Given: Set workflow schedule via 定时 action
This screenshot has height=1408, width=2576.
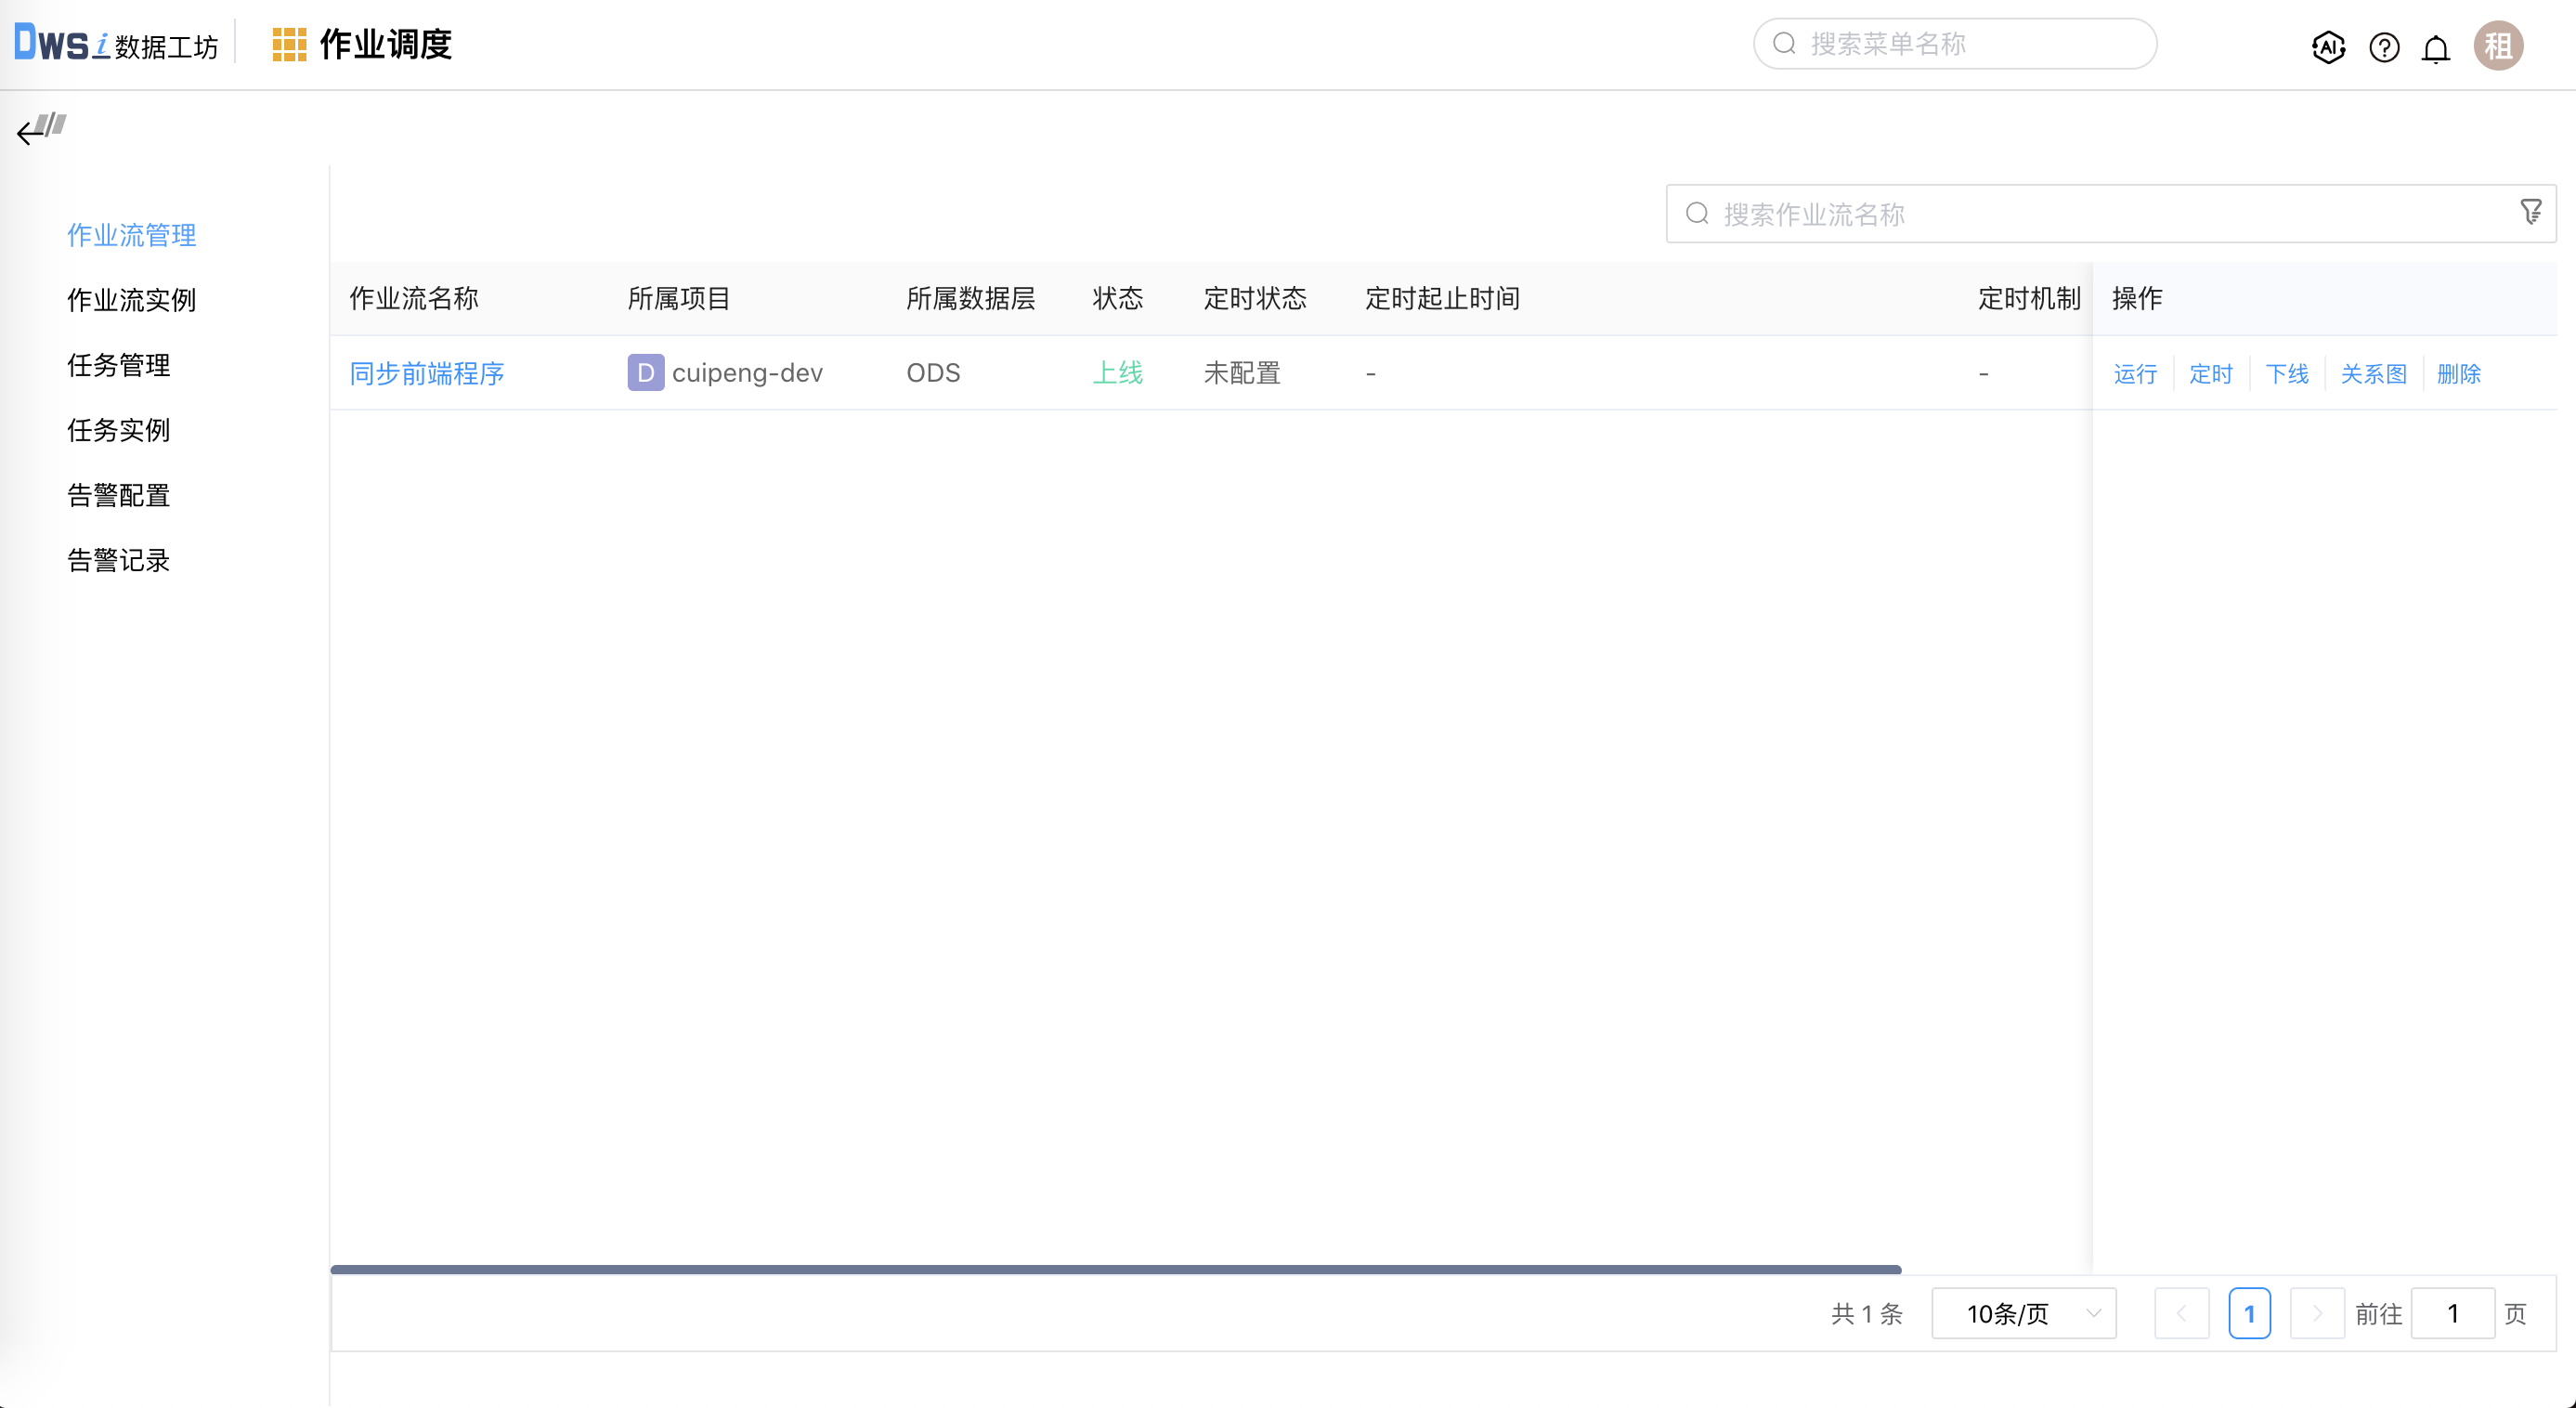Looking at the screenshot, I should tap(2211, 373).
